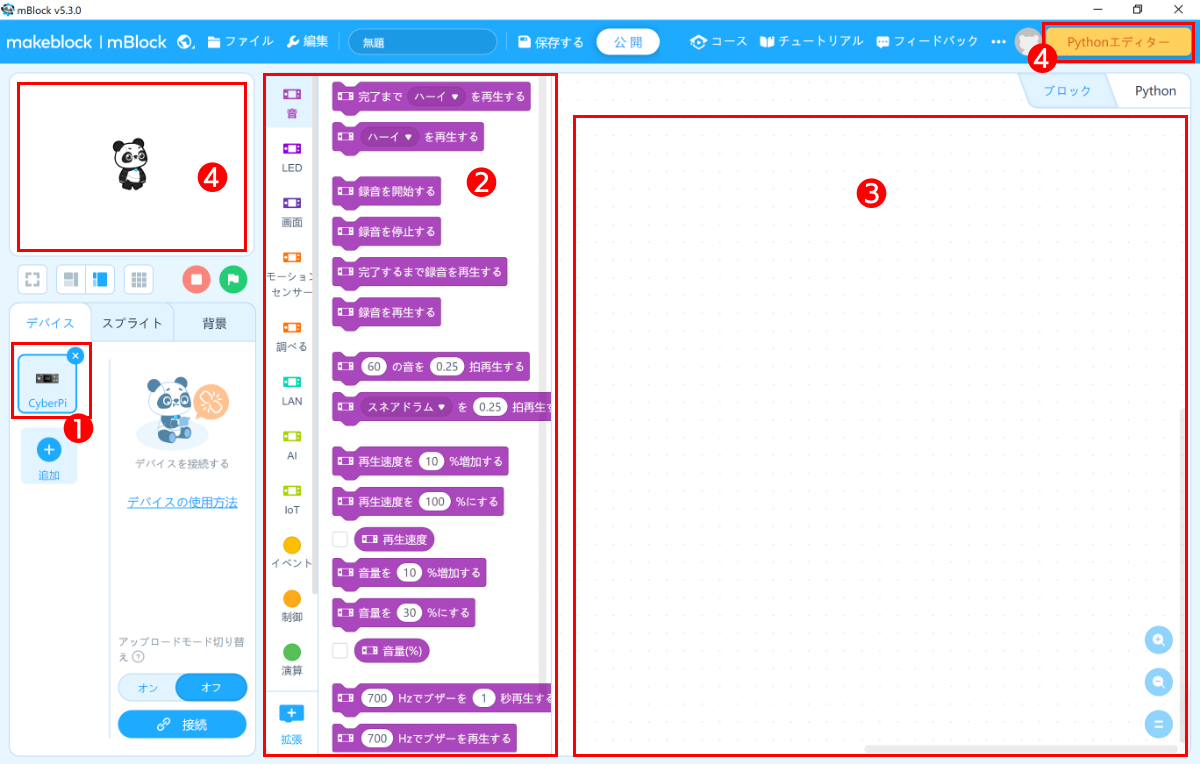Open the 編集 menu
This screenshot has width=1200, height=764.
click(308, 42)
